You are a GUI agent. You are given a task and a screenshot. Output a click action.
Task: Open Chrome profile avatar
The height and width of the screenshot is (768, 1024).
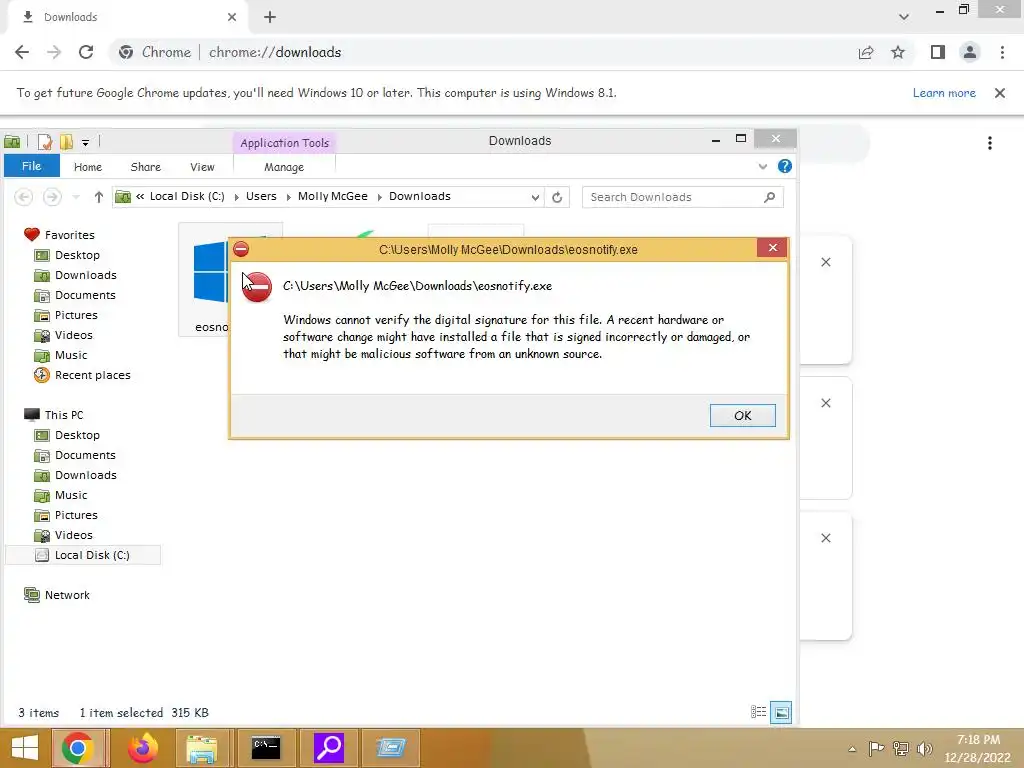pos(970,52)
